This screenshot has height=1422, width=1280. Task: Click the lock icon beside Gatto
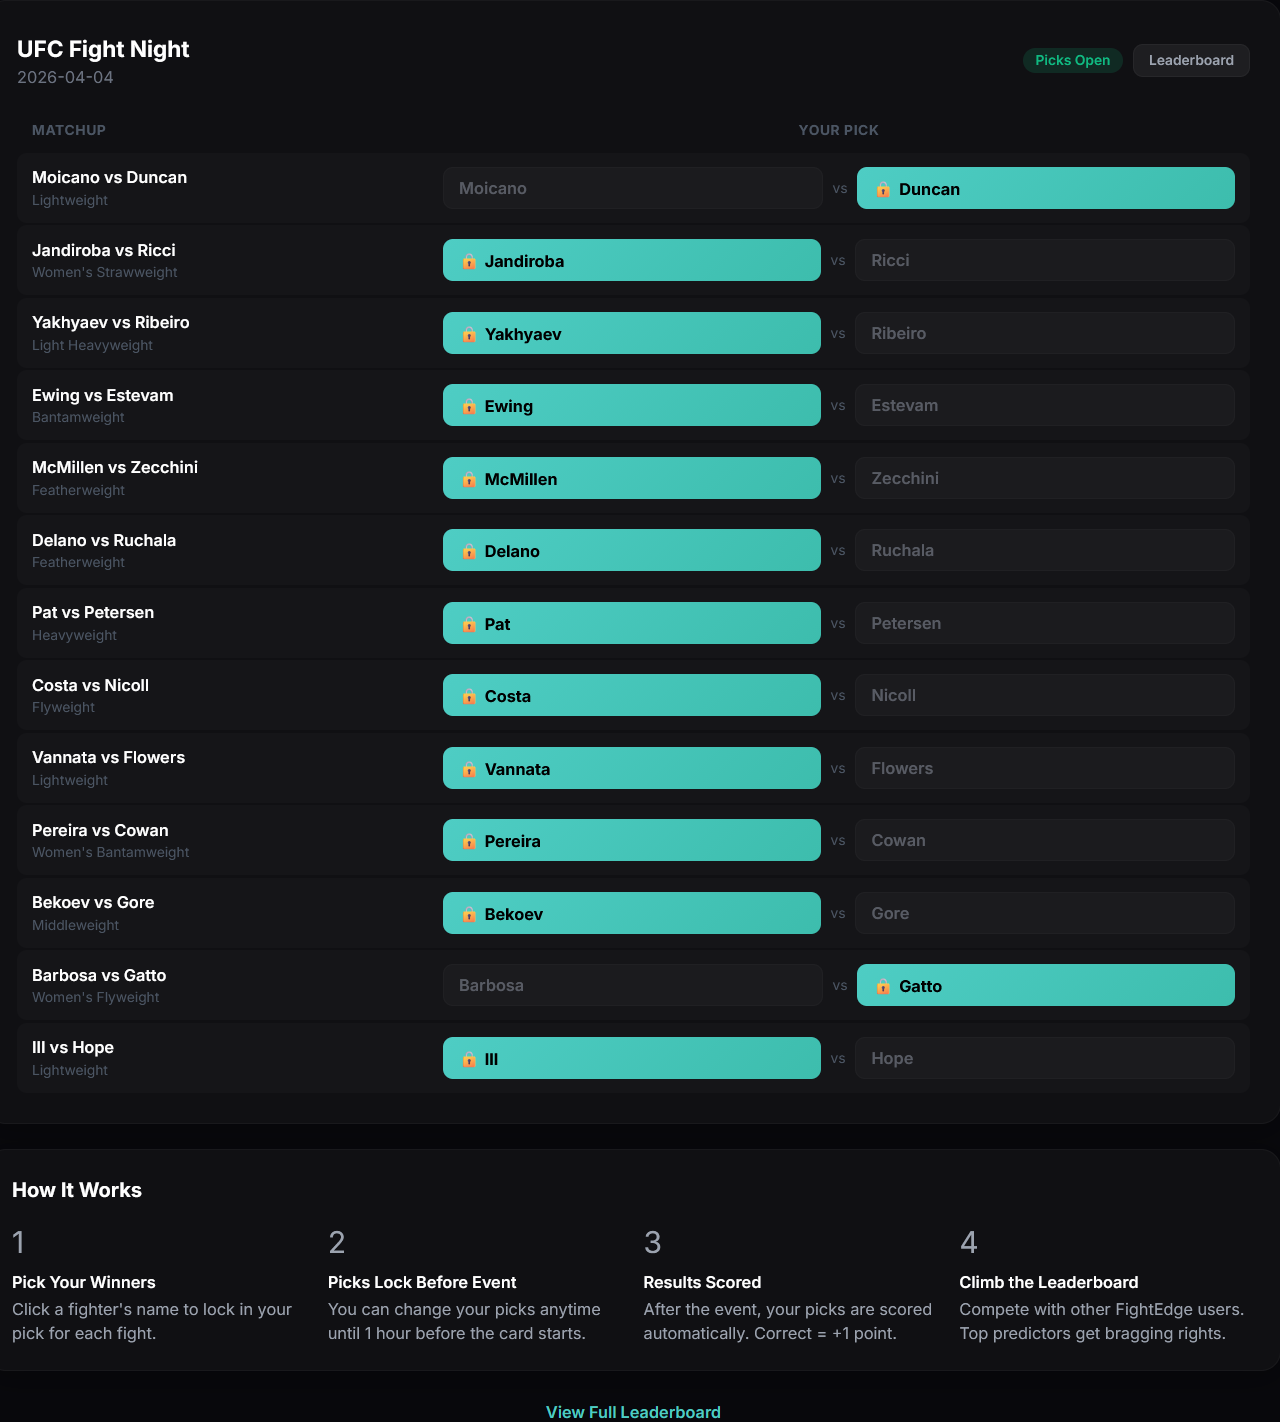883,986
